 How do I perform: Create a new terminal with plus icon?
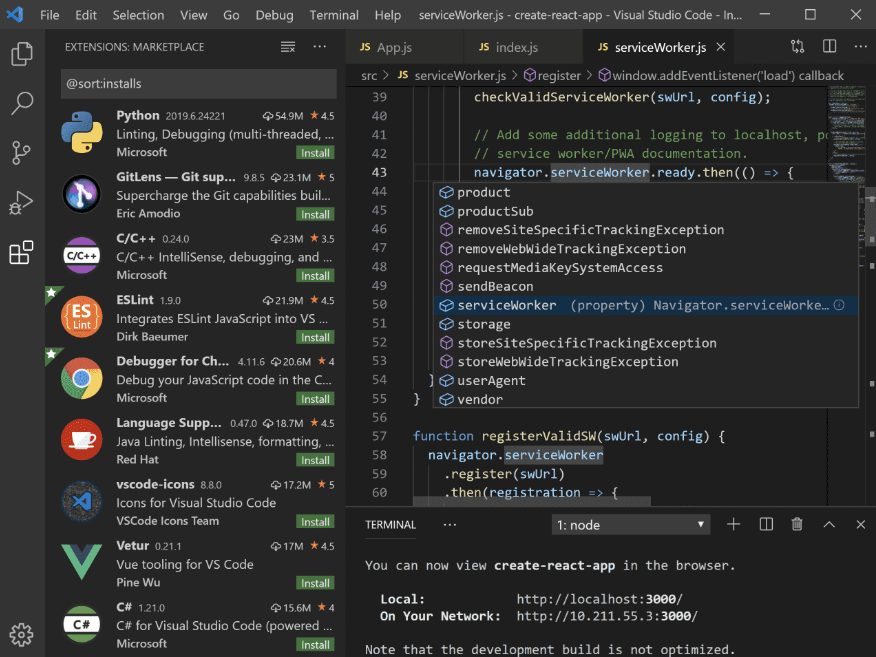(734, 524)
